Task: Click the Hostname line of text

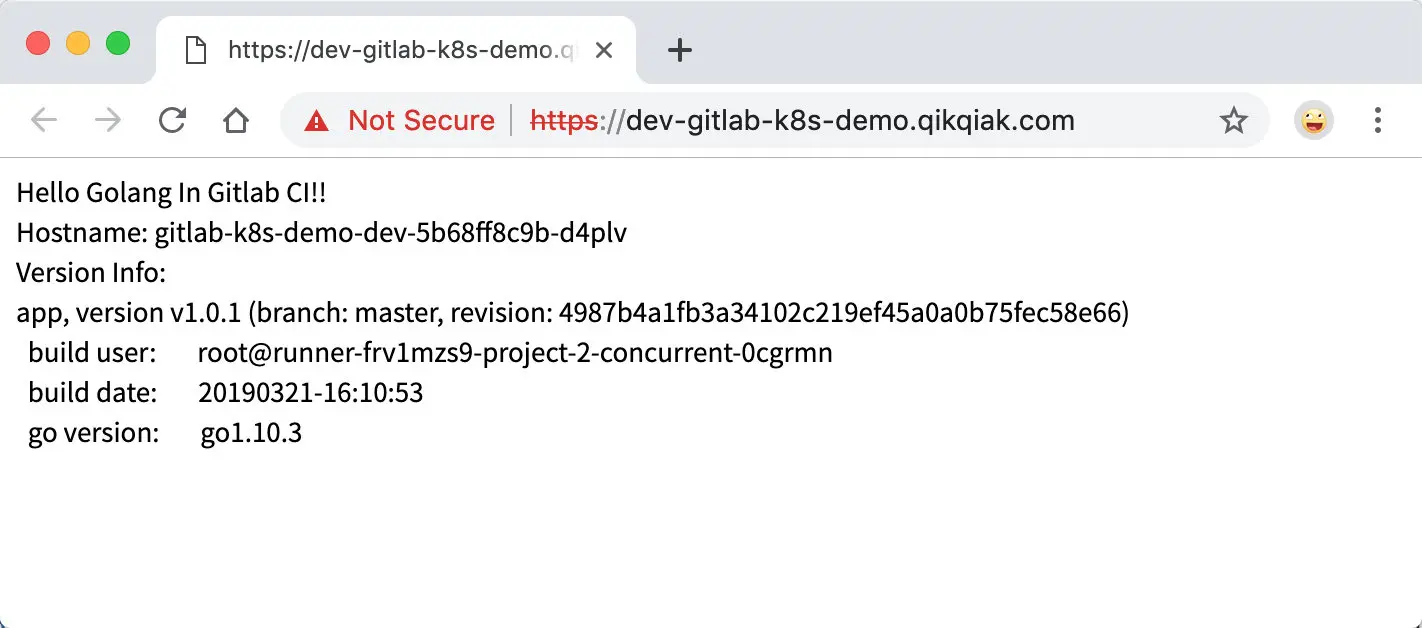Action: coord(321,233)
